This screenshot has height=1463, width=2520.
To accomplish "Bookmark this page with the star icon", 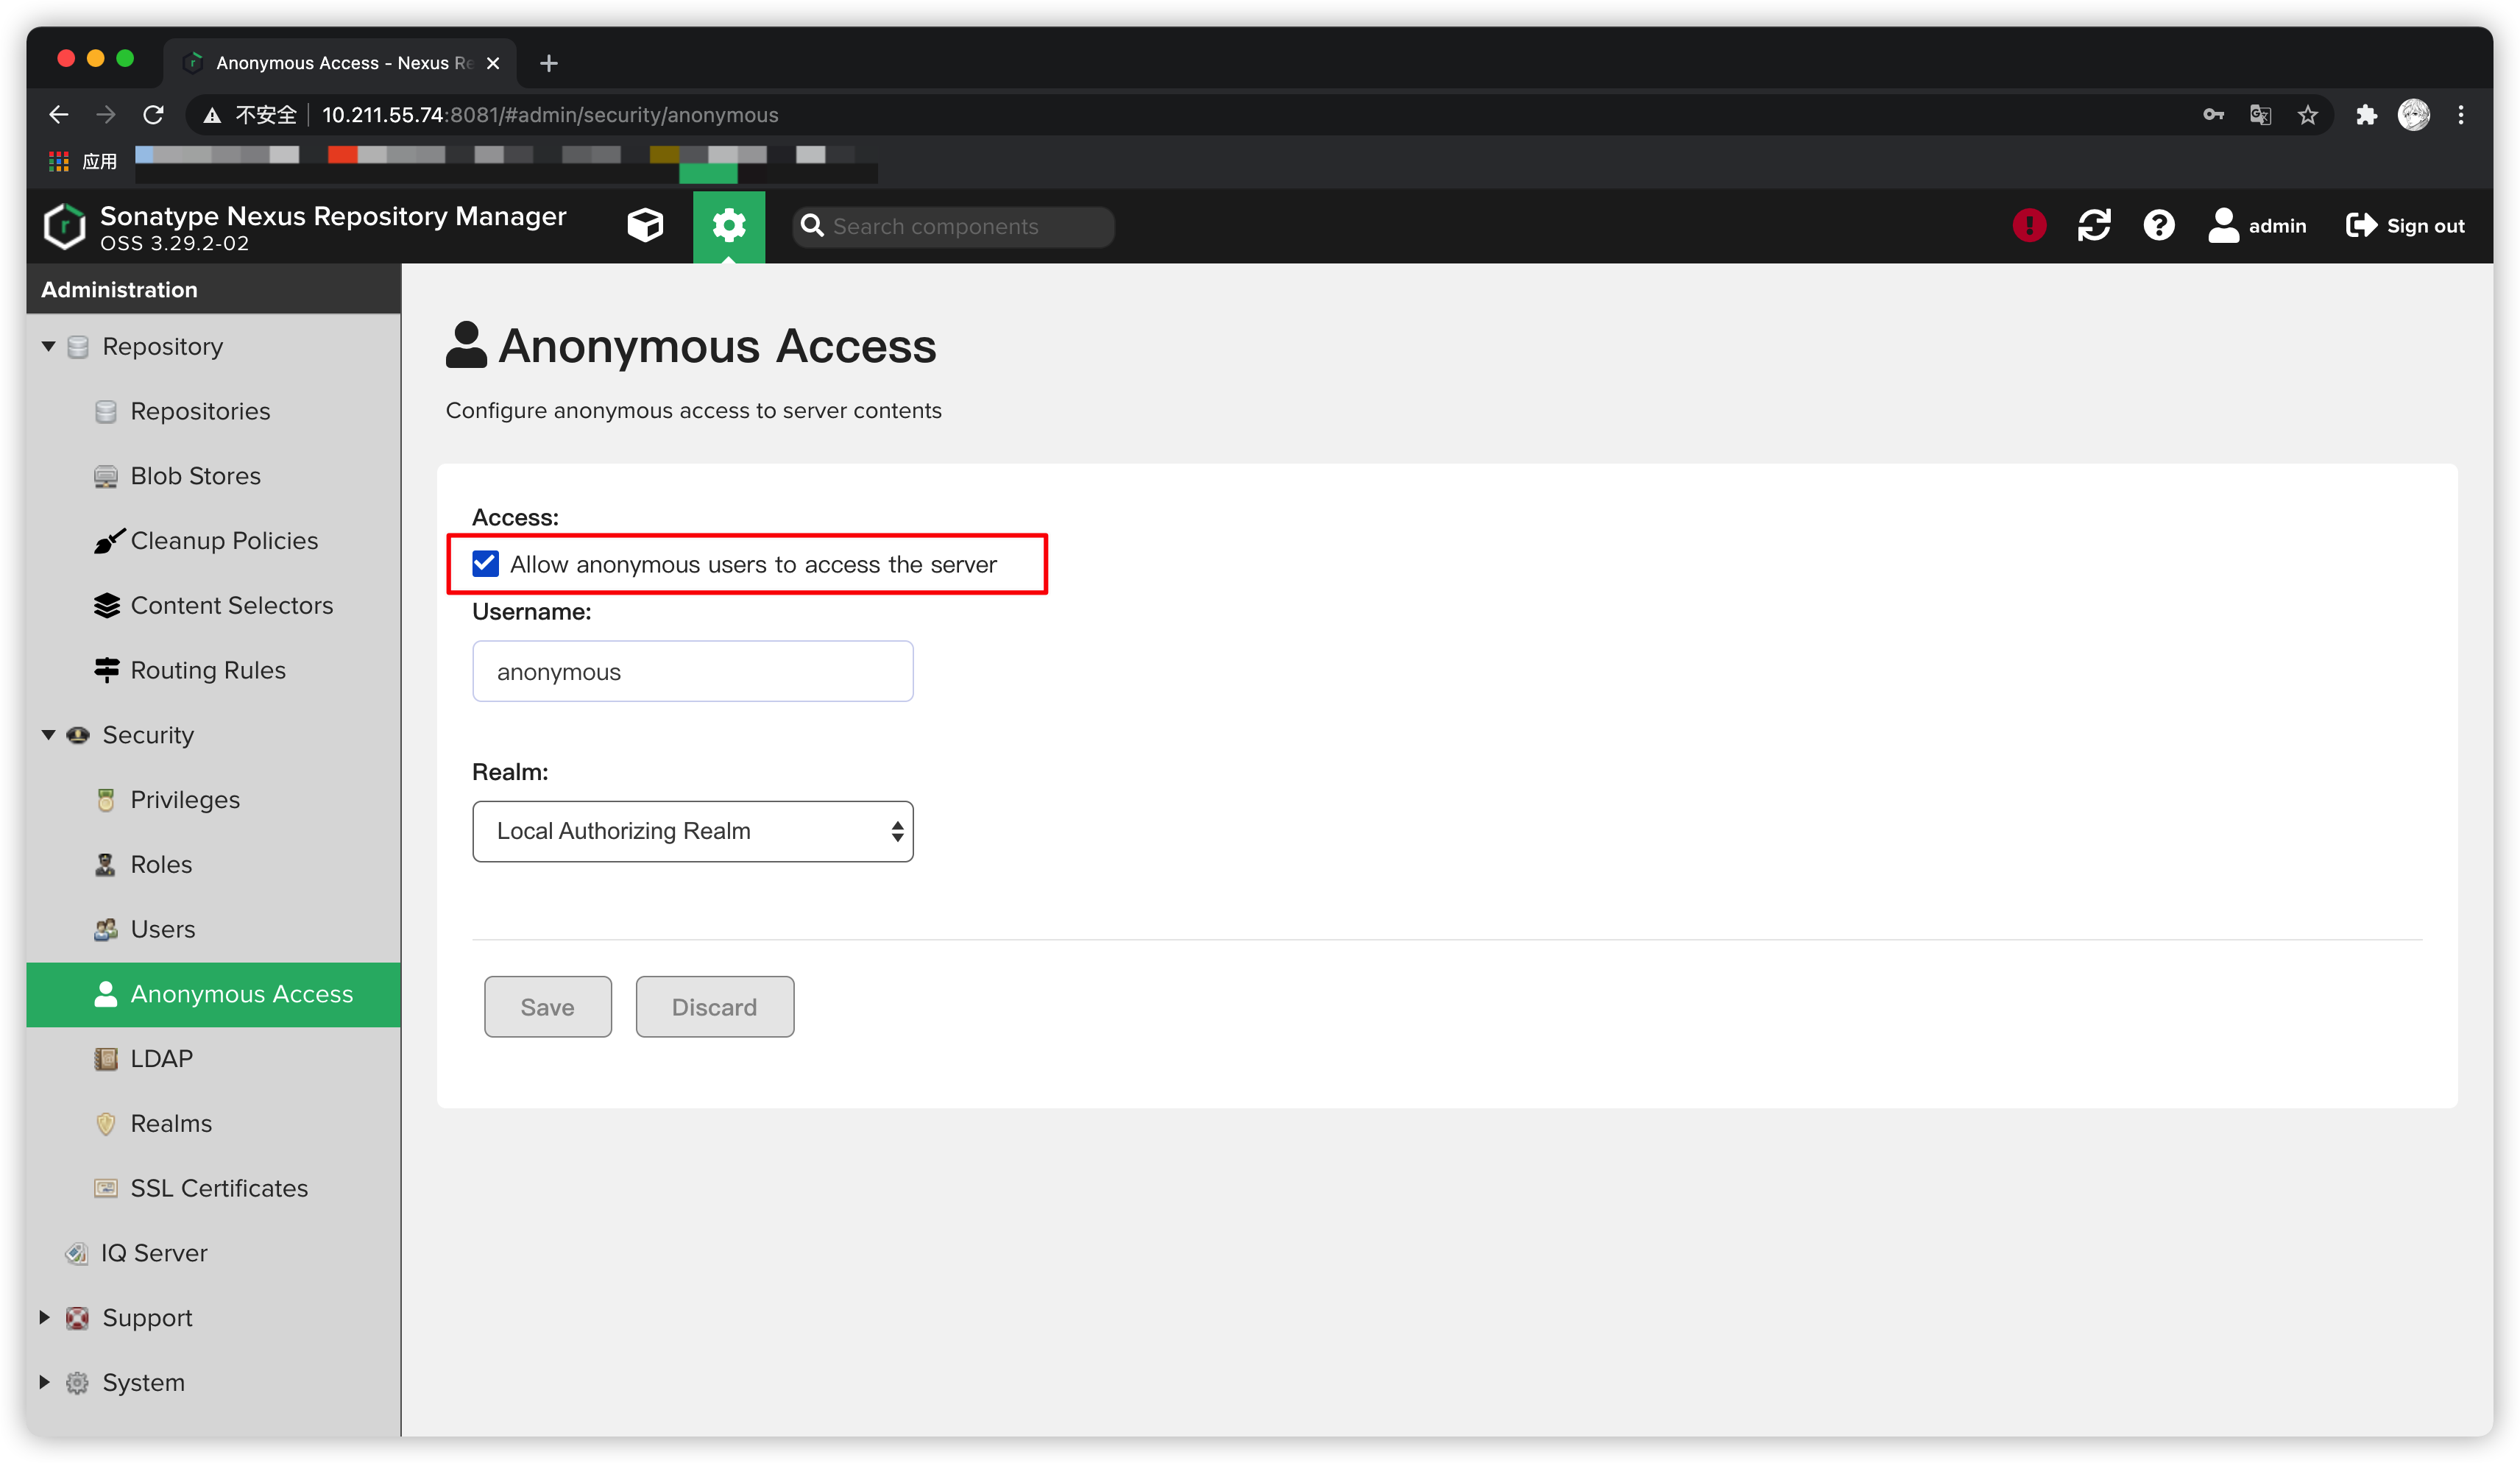I will click(x=2308, y=116).
